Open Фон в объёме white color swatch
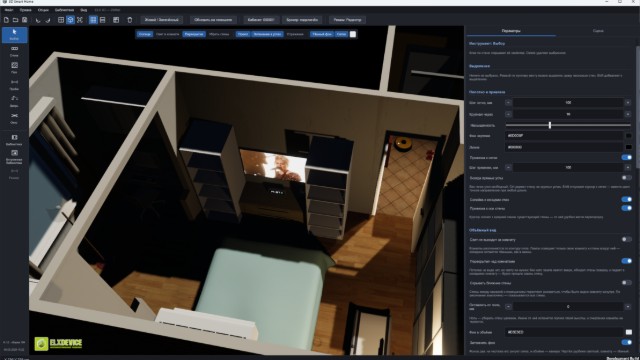 tap(629, 332)
